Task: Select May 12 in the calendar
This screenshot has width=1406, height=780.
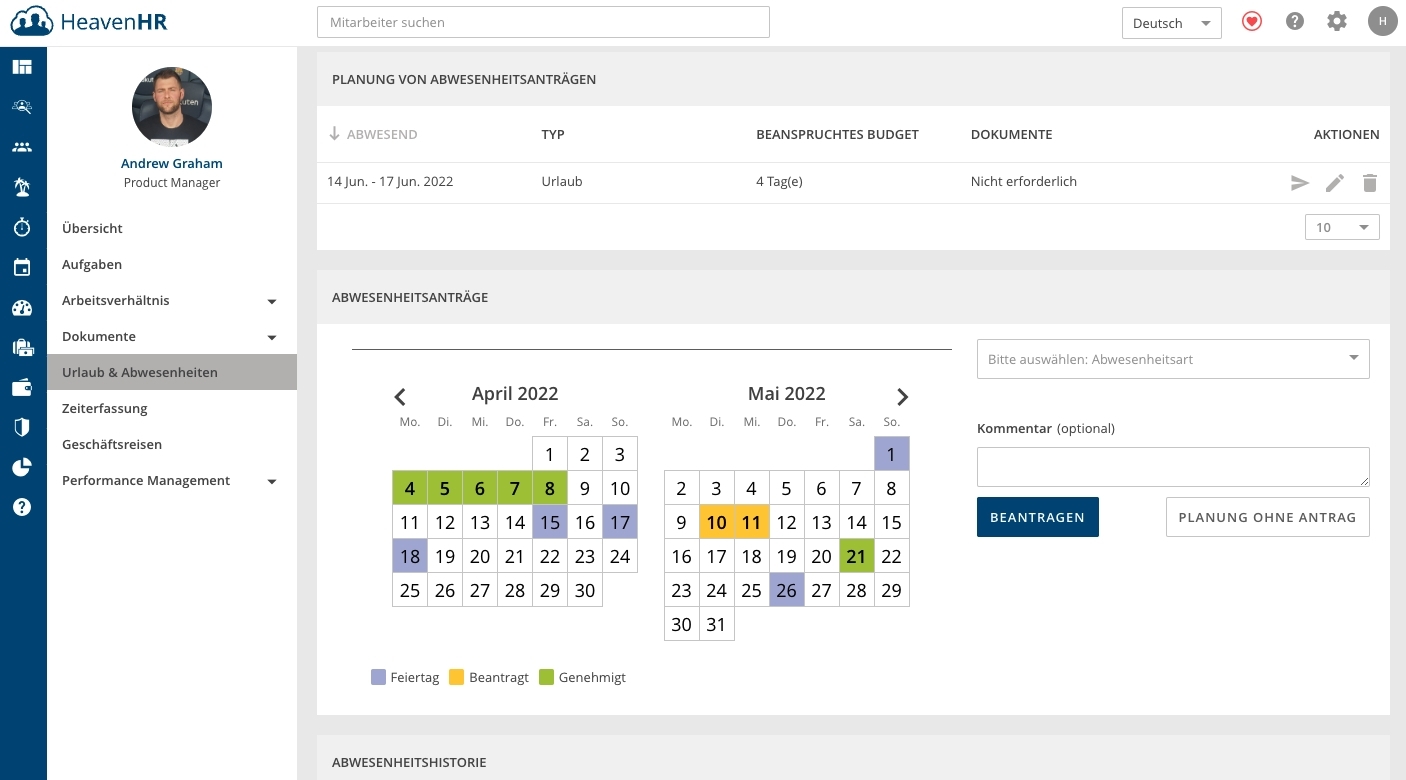Action: click(x=787, y=522)
